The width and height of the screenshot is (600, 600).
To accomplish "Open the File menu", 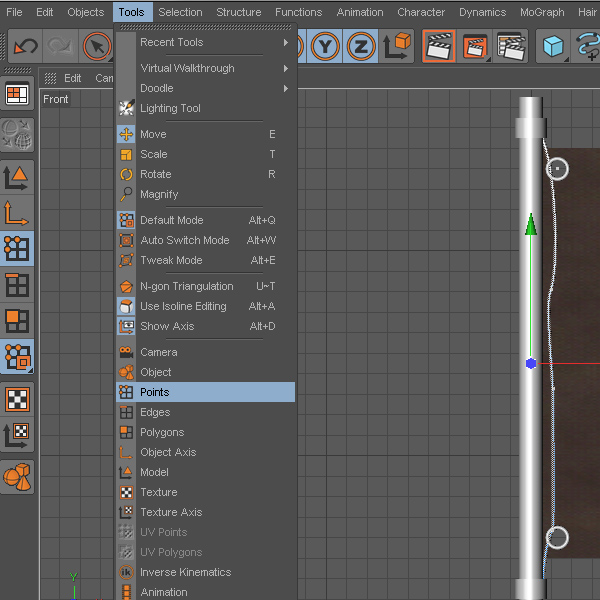I will [x=14, y=12].
